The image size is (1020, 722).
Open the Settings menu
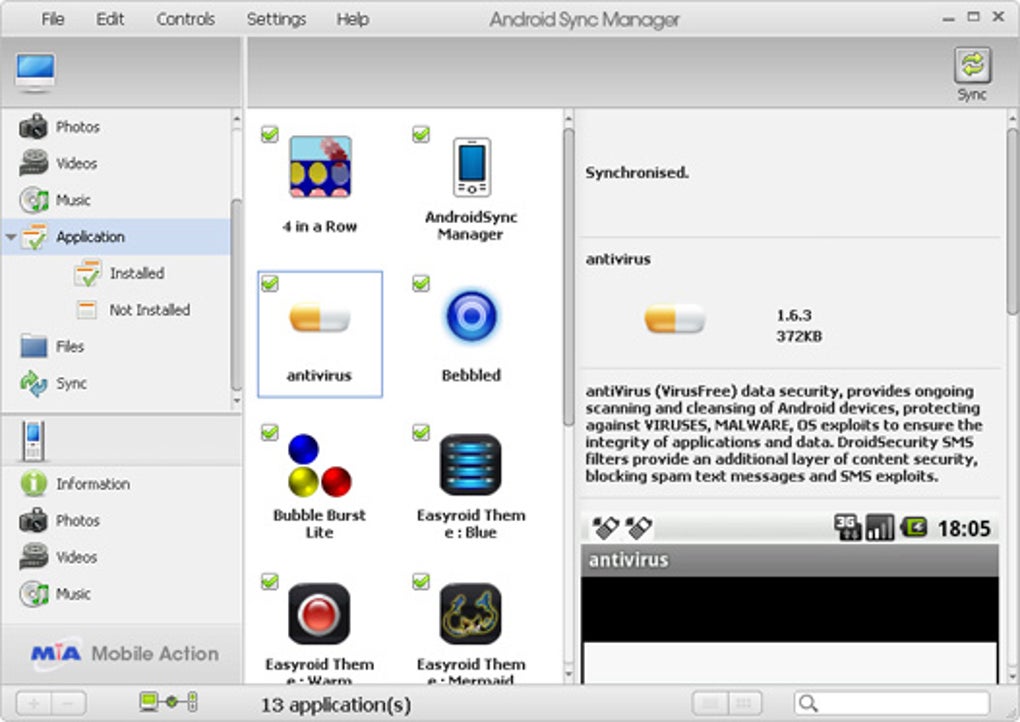point(276,20)
